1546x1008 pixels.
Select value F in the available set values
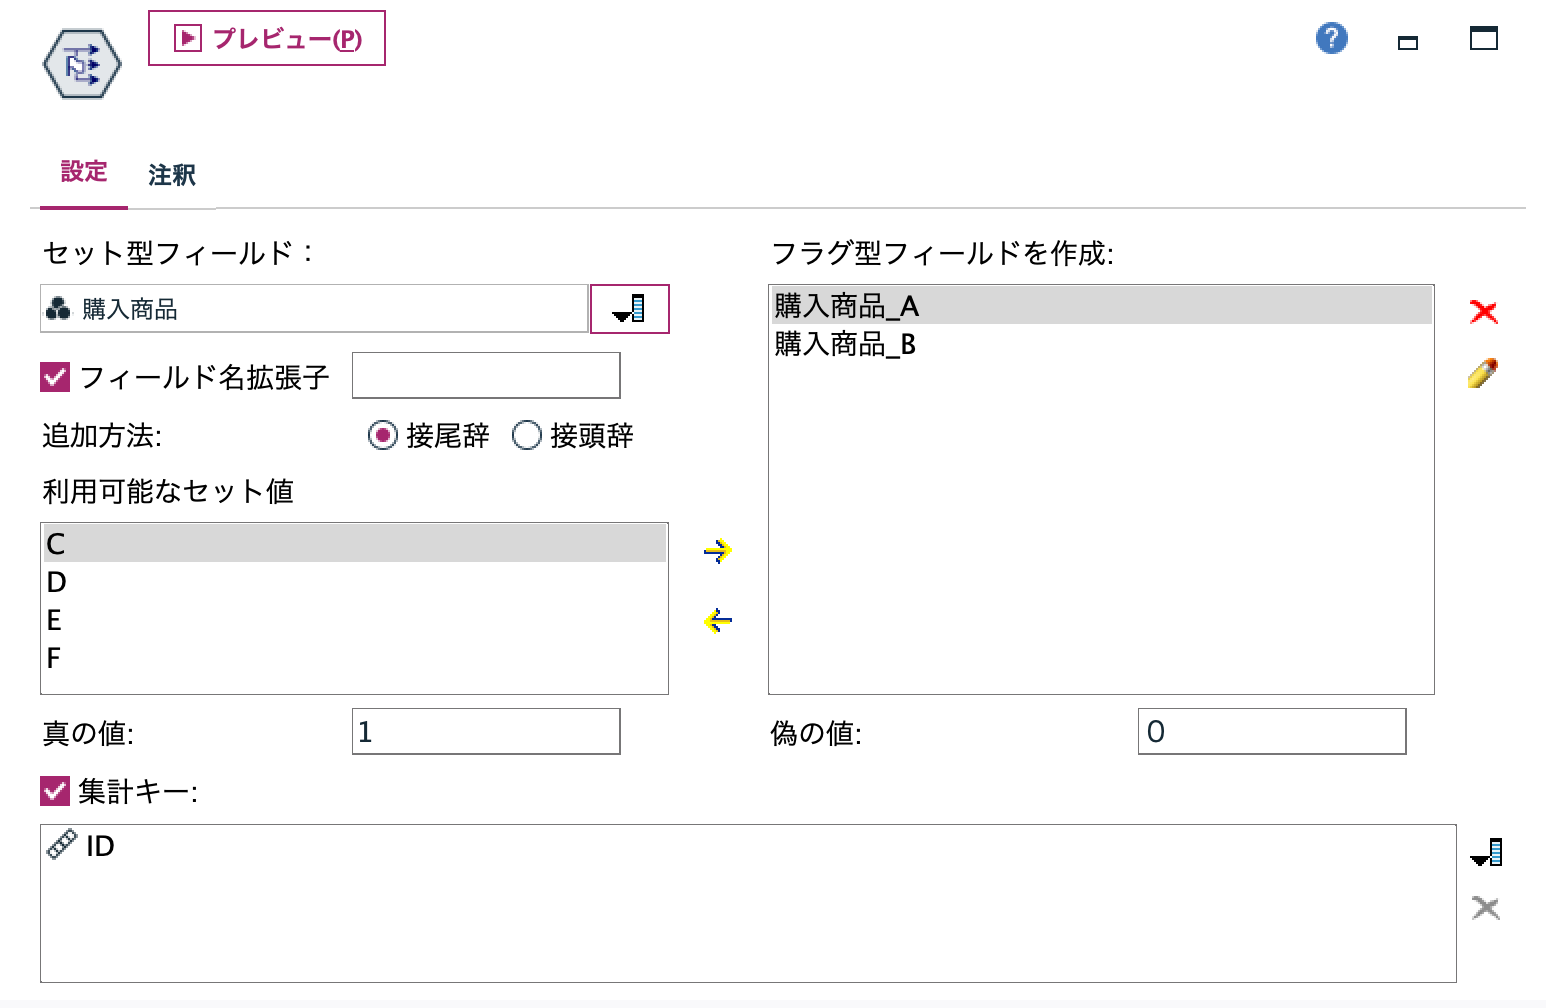coord(55,657)
